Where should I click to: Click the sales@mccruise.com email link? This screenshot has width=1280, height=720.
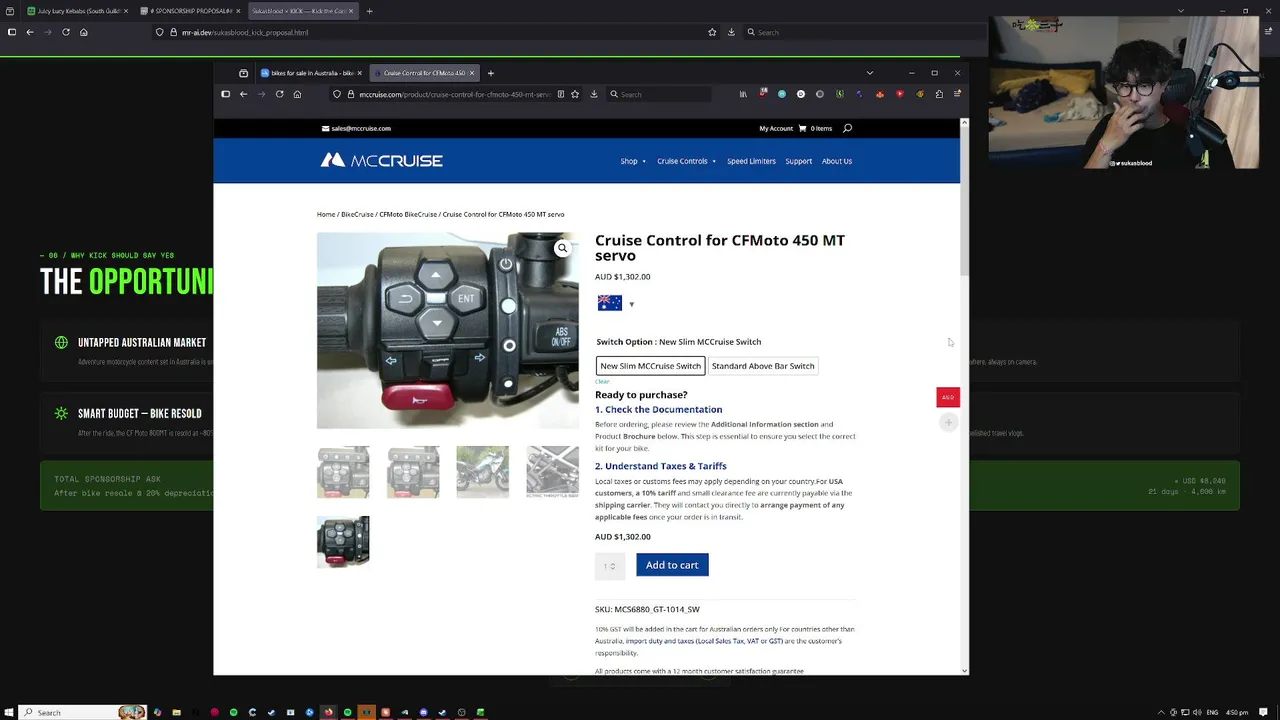coord(356,128)
